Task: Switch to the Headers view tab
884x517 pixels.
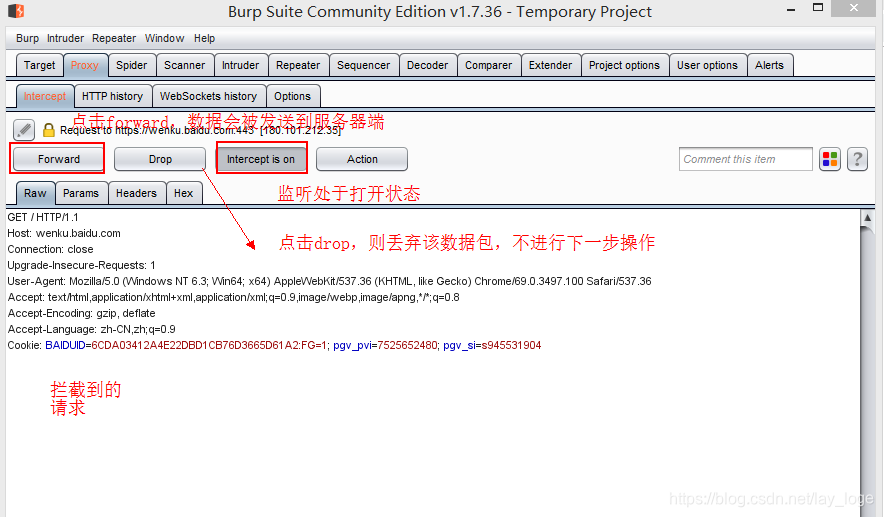Action: tap(136, 193)
